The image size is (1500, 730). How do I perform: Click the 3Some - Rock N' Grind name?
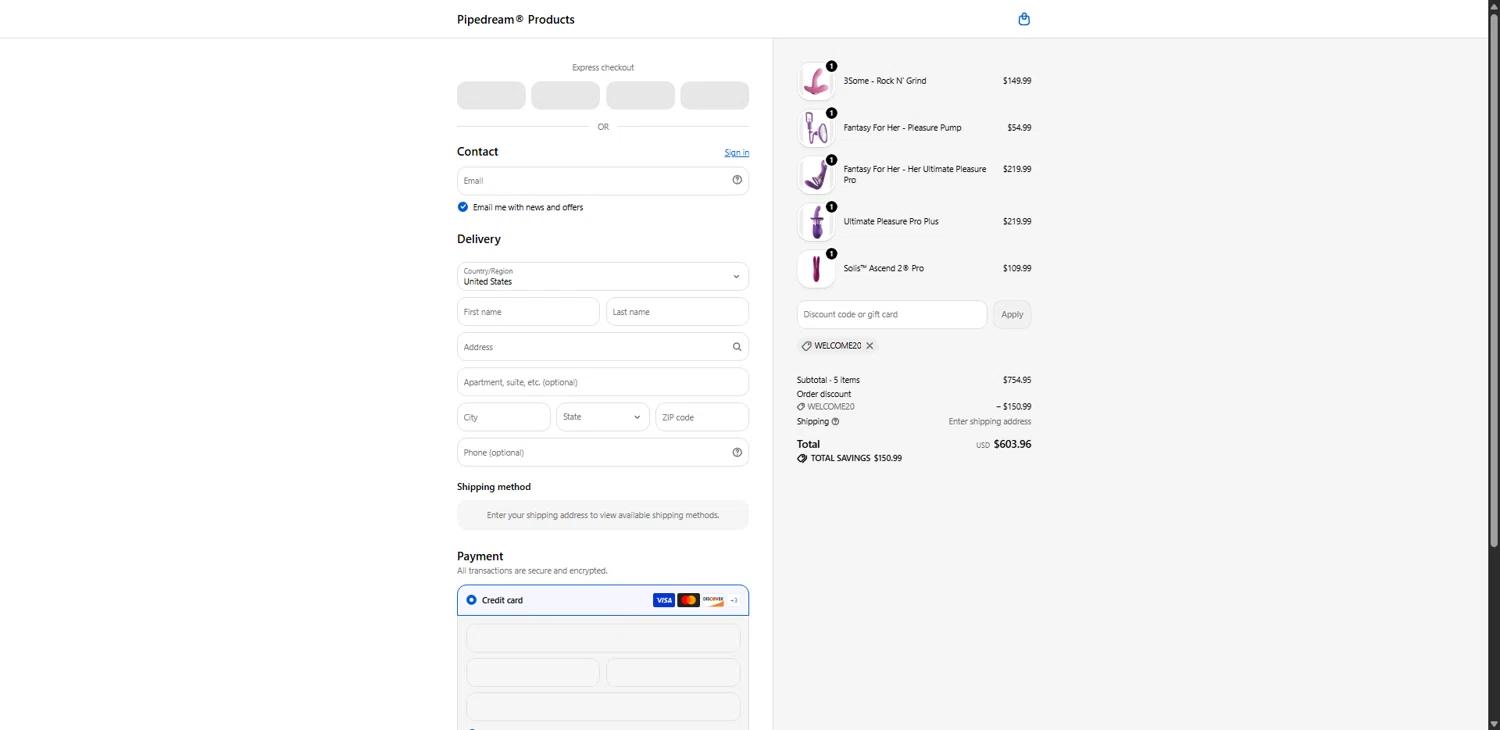coord(885,81)
